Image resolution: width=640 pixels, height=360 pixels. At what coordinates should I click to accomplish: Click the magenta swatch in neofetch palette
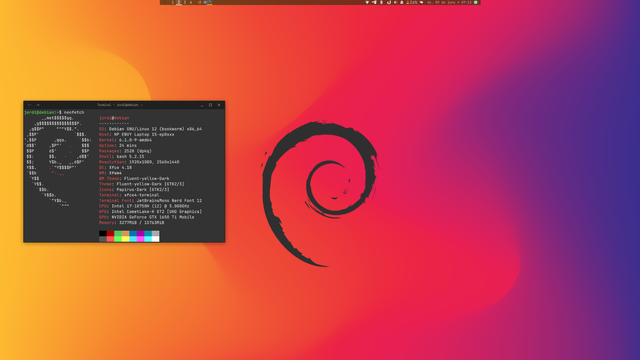click(140, 236)
